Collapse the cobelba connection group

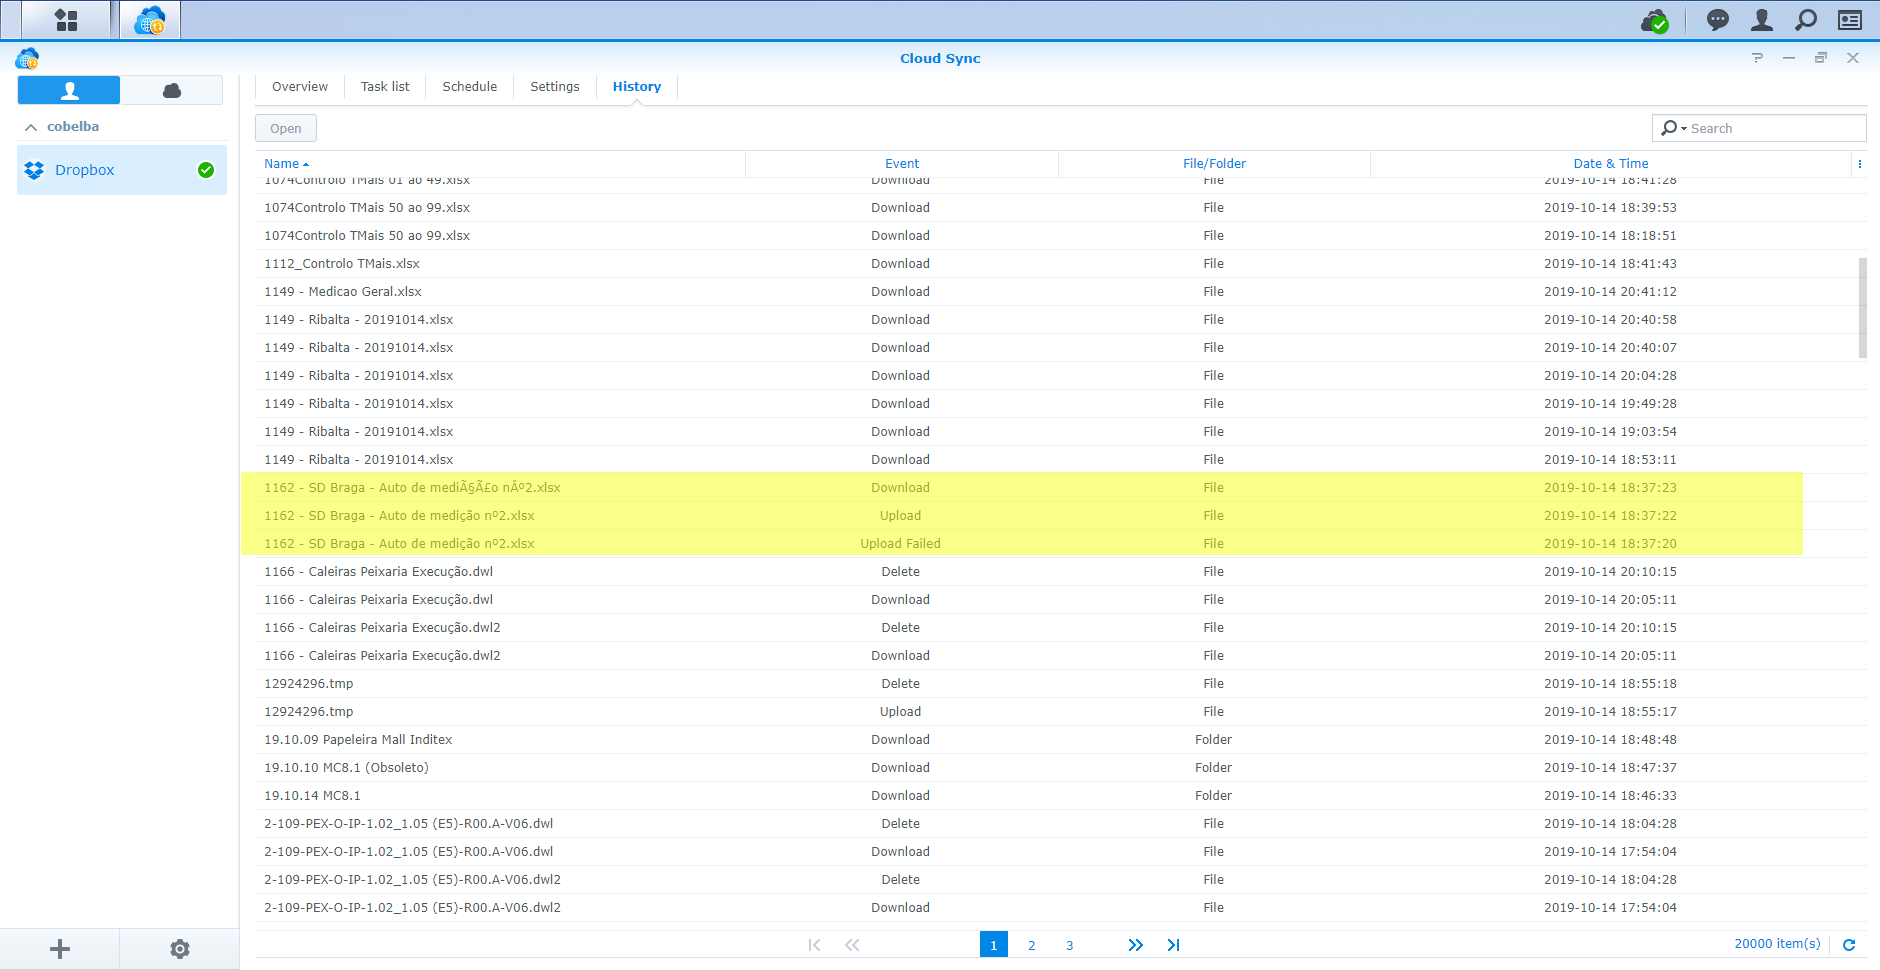pos(31,127)
